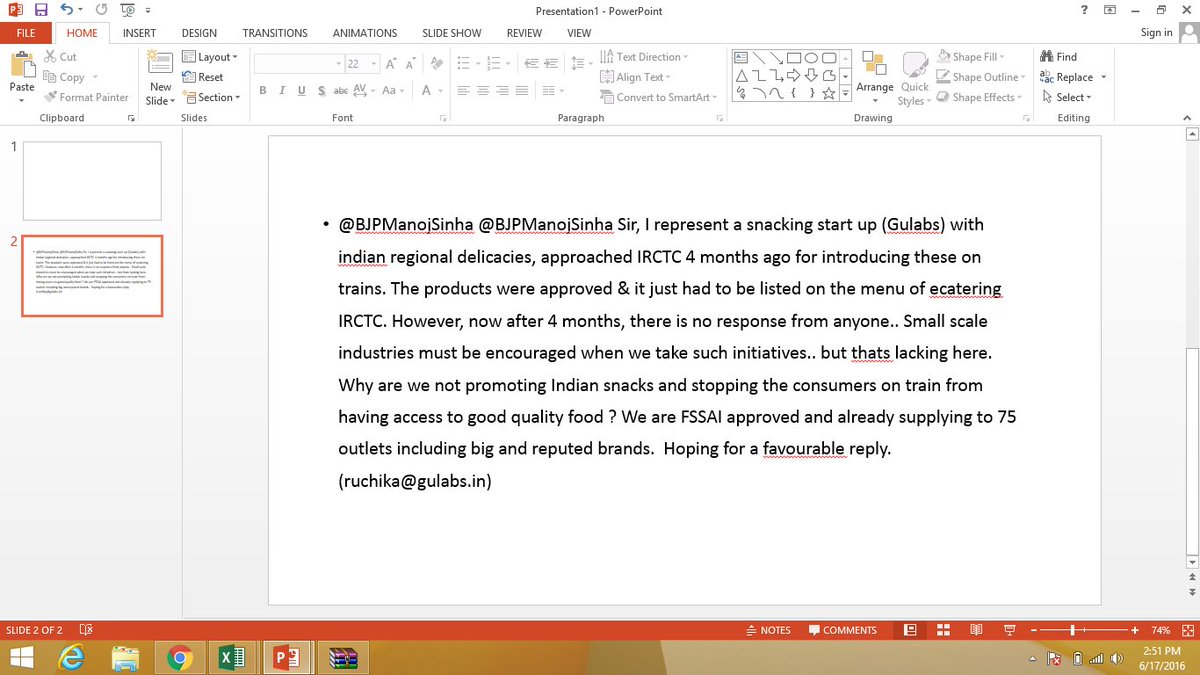Select the 5-point Star shape
The image size is (1200, 675).
(x=830, y=93)
